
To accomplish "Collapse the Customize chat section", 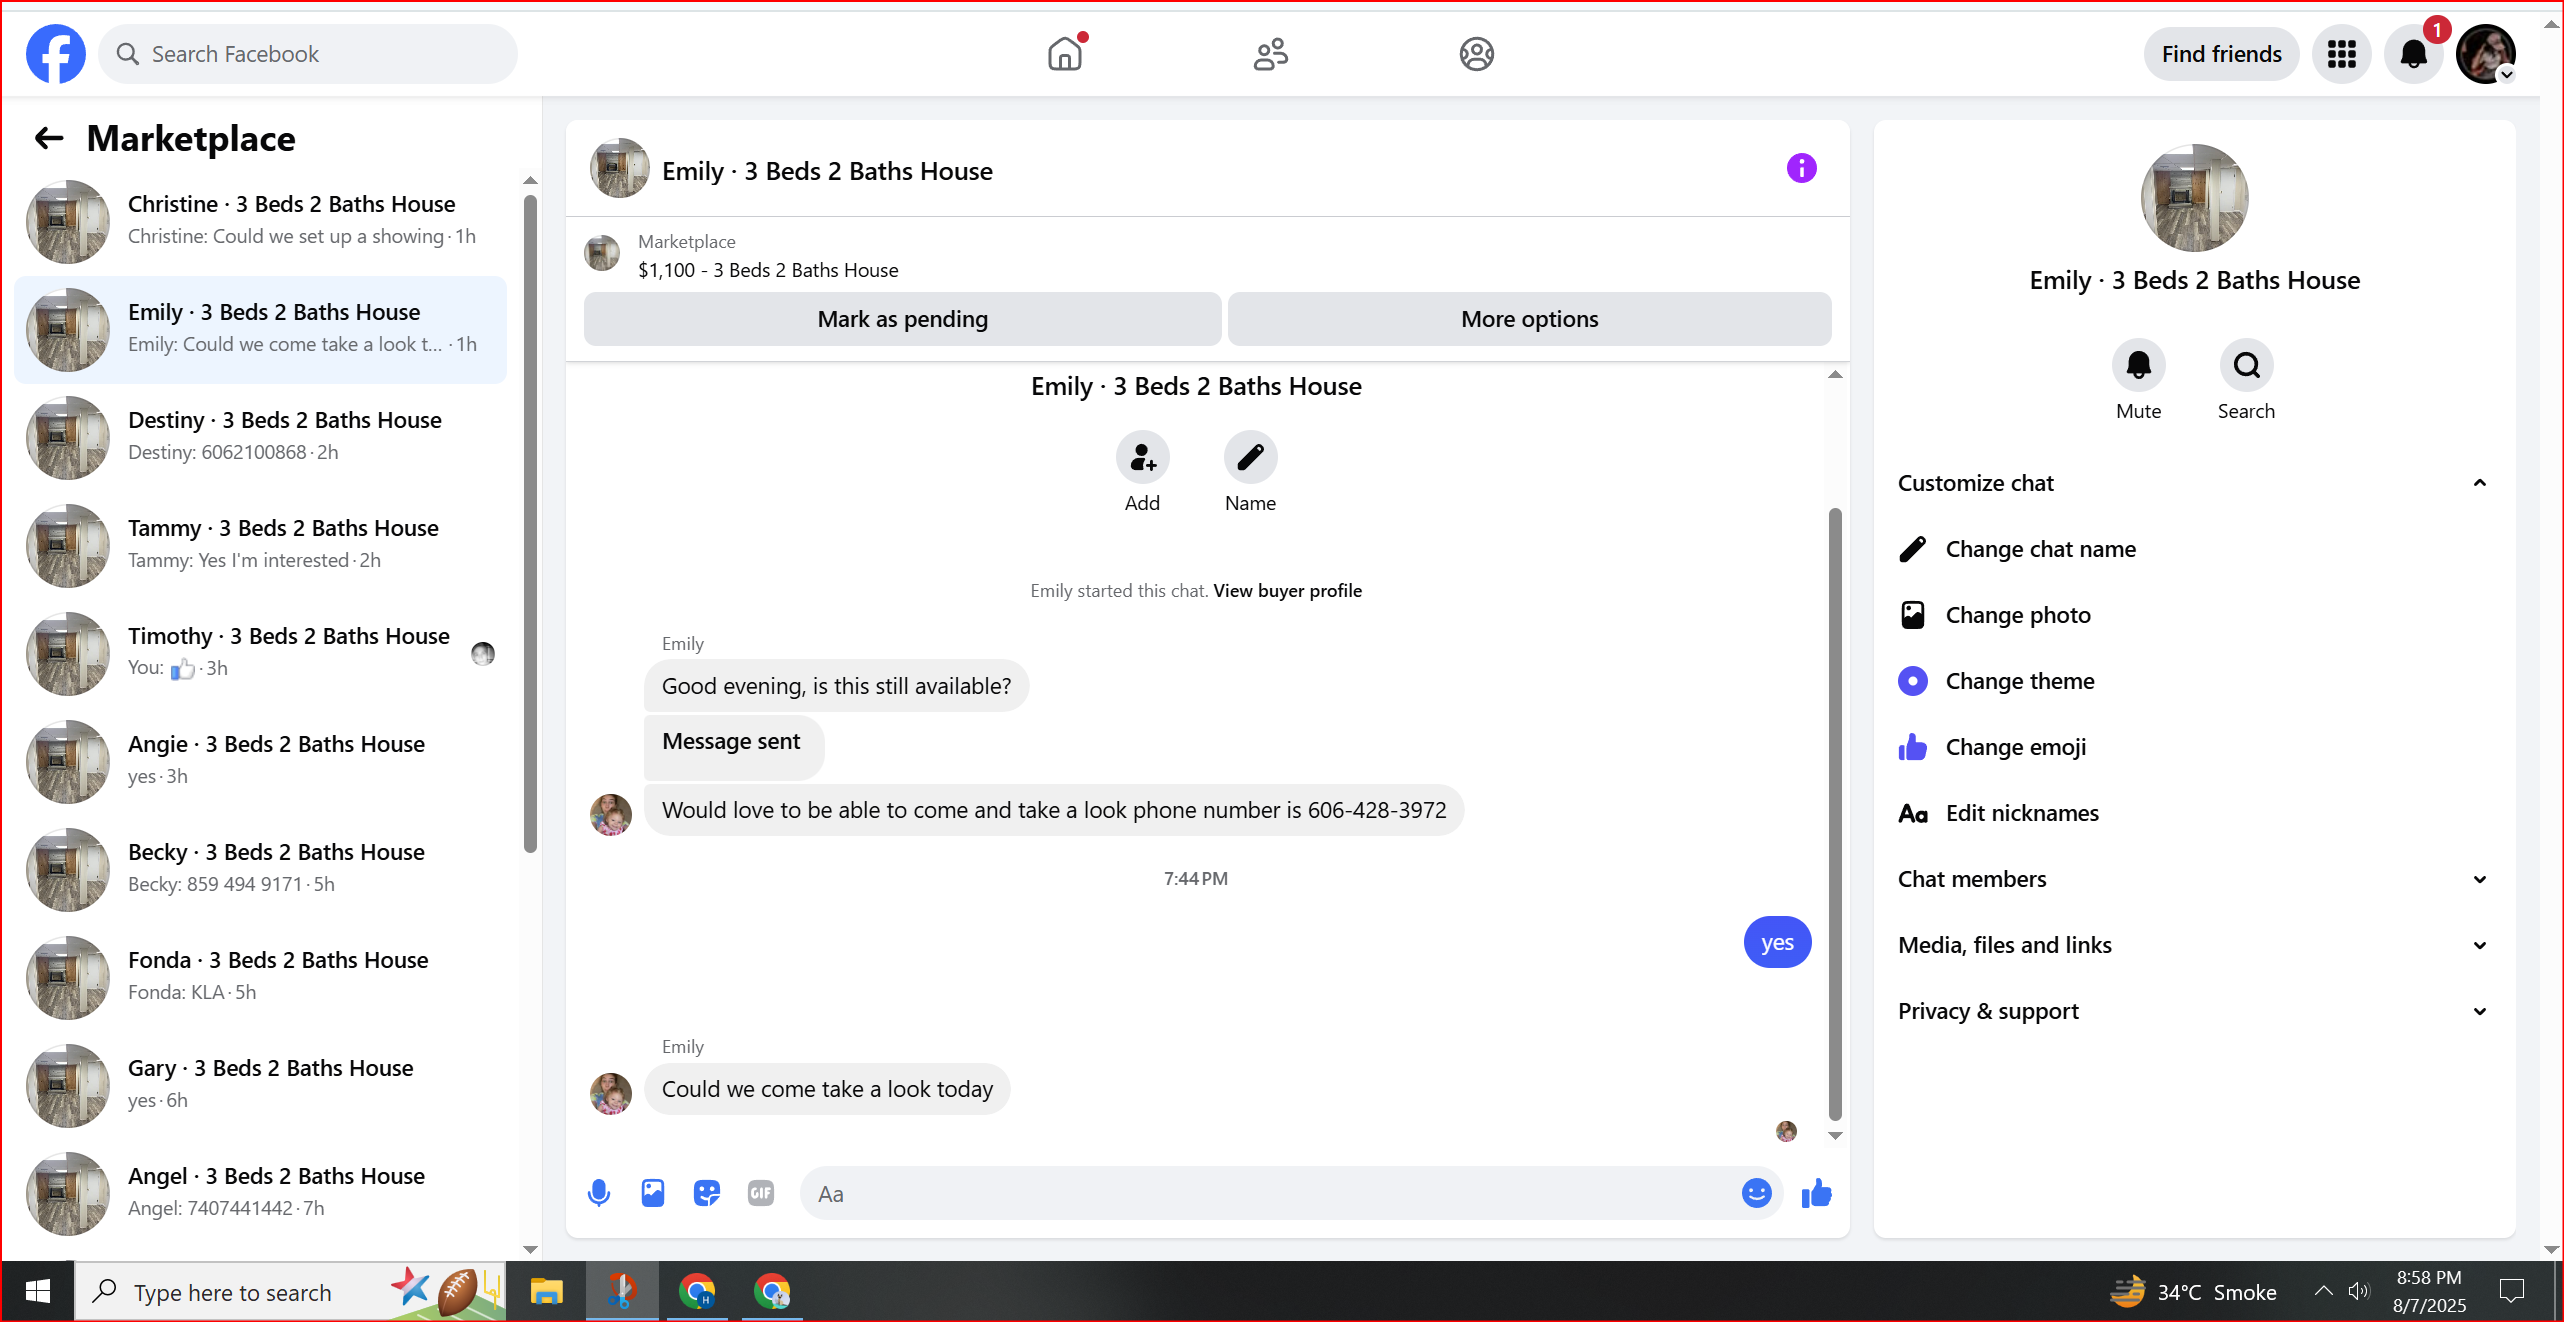I will [2195, 483].
